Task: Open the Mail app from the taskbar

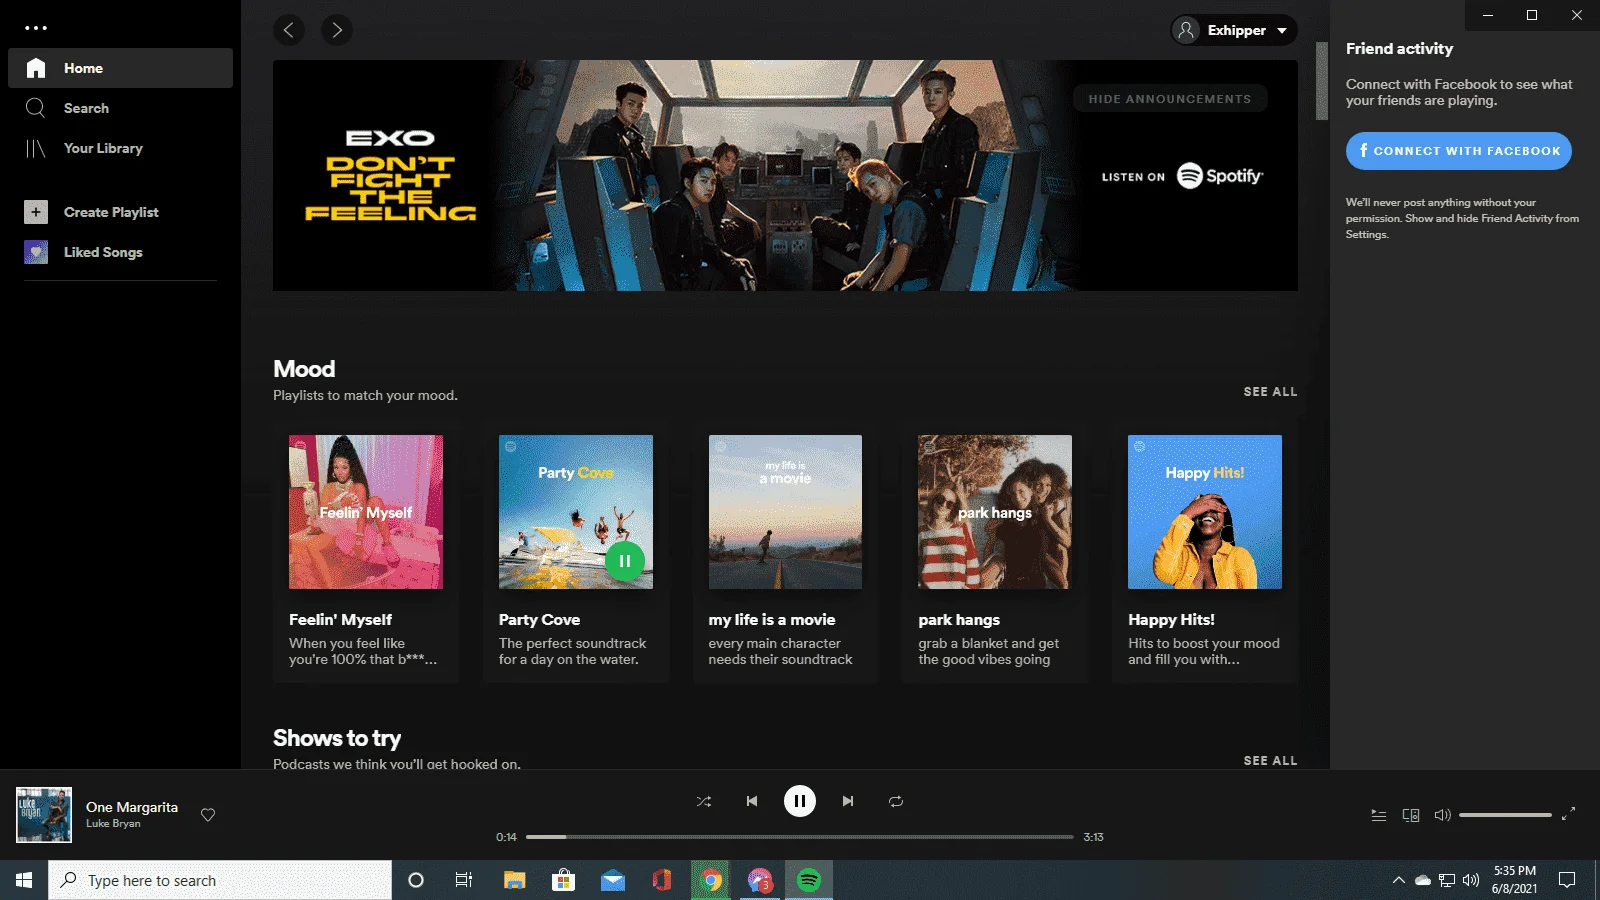Action: [x=613, y=880]
